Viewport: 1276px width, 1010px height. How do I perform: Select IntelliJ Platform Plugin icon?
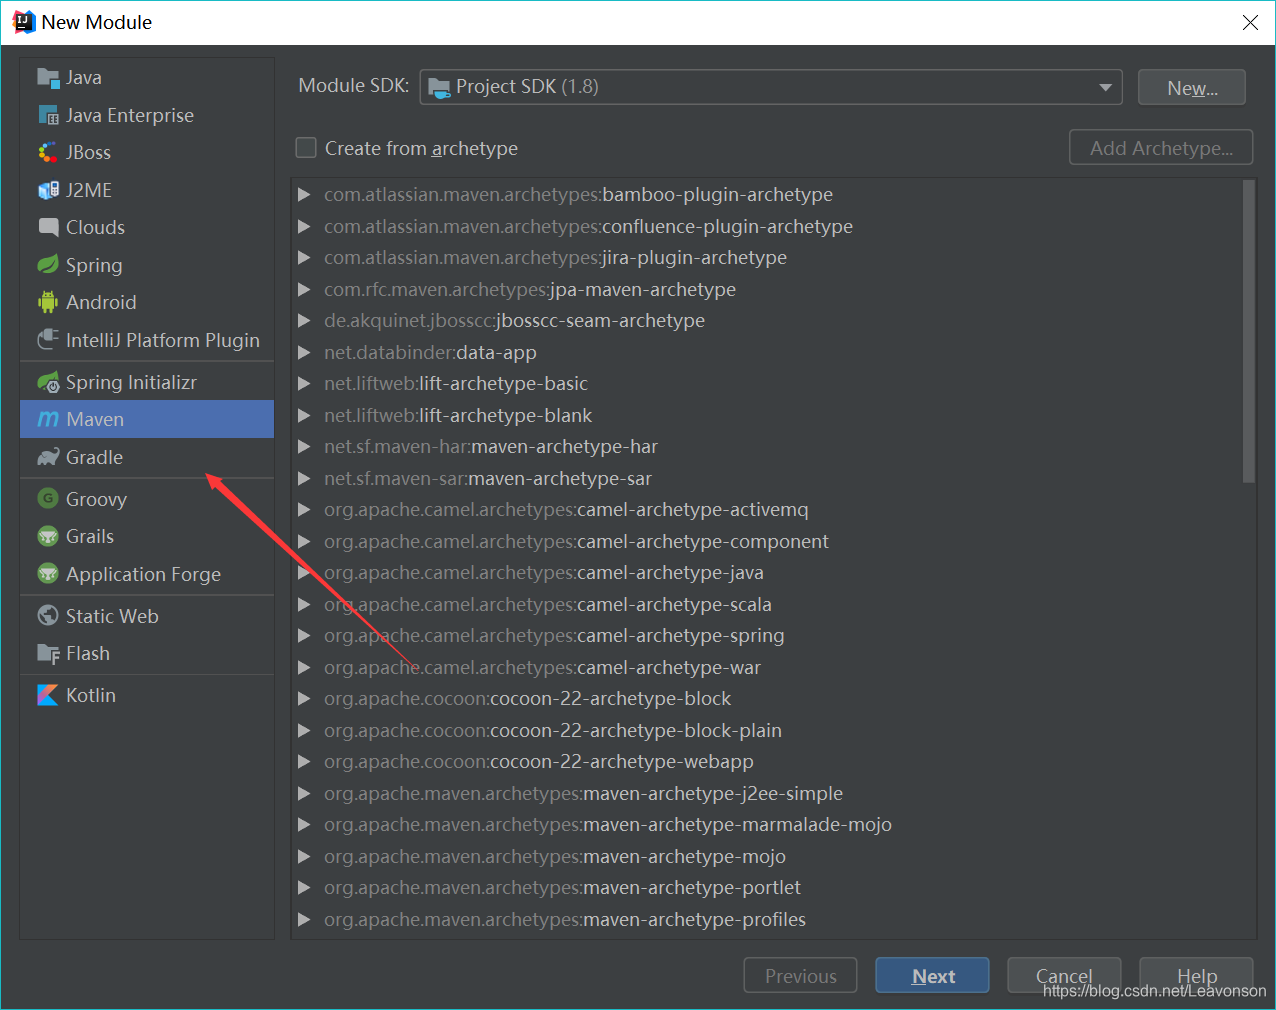[x=48, y=340]
